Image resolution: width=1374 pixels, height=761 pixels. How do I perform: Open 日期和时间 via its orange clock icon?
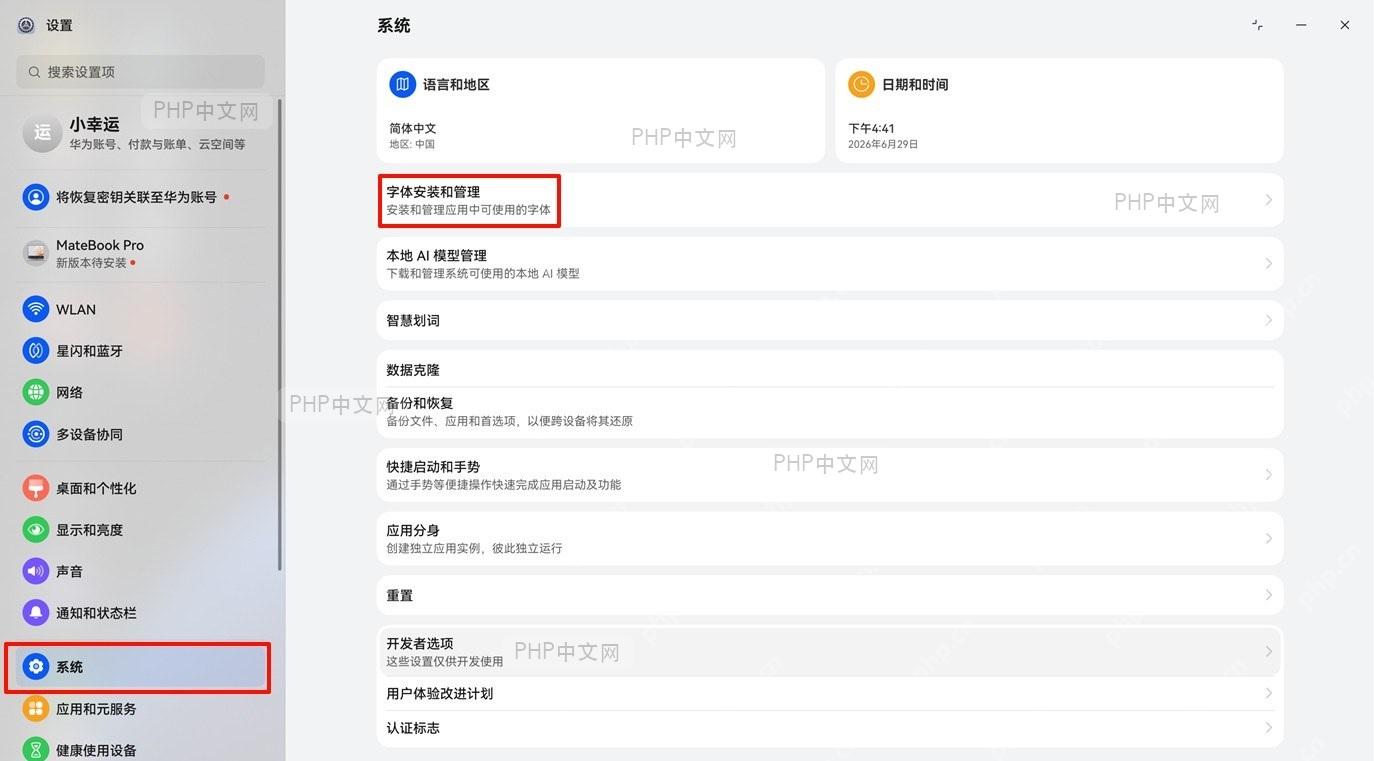coord(861,85)
